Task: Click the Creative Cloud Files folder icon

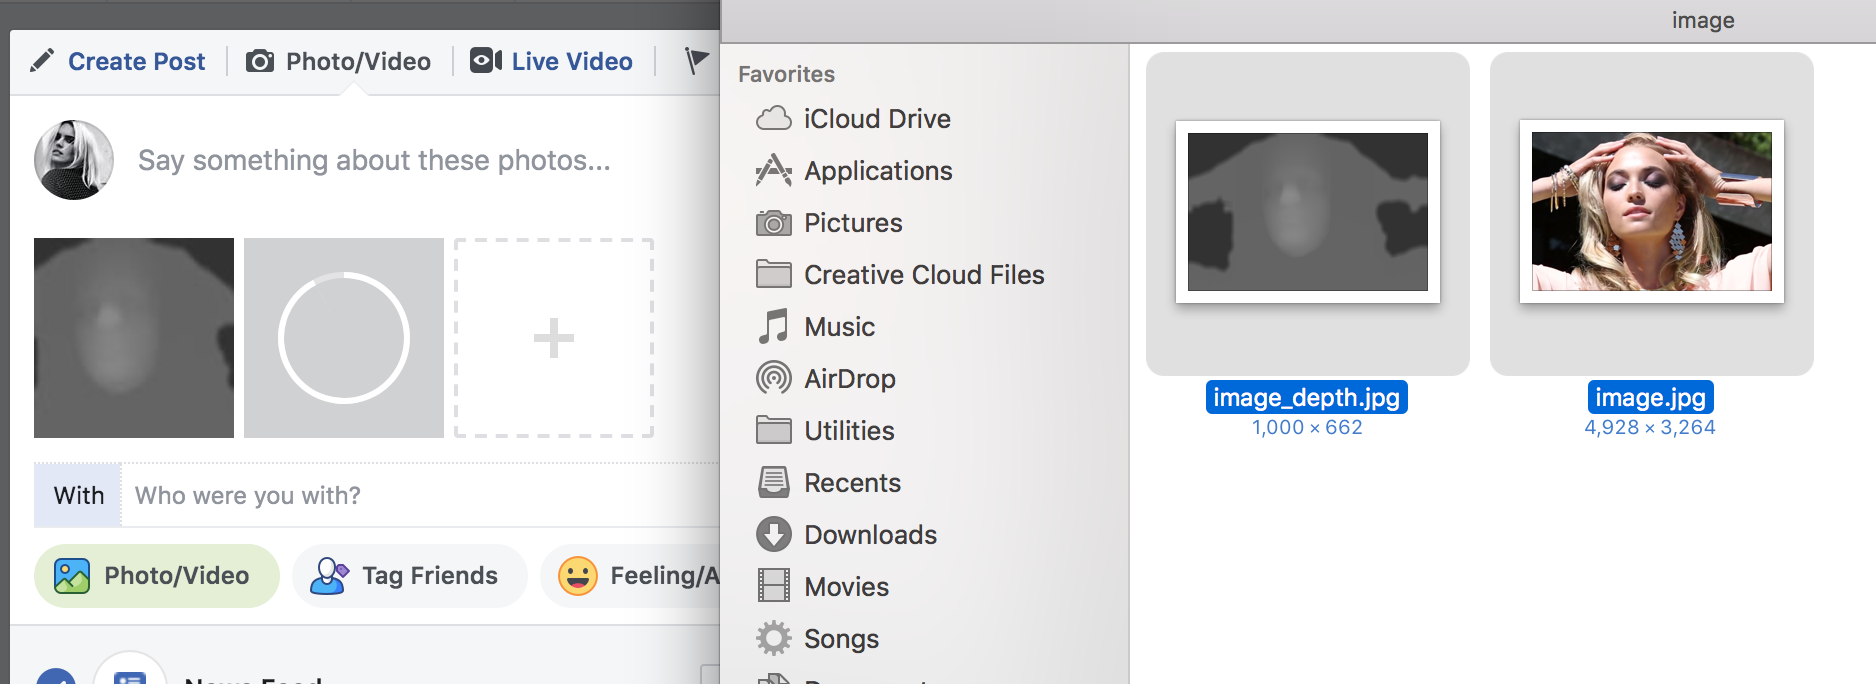Action: click(774, 274)
